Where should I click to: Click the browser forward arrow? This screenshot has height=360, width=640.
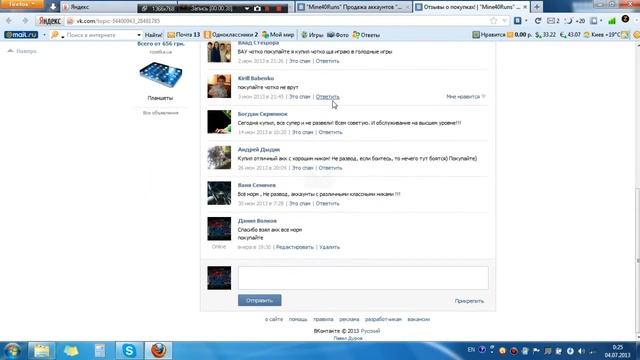25,20
